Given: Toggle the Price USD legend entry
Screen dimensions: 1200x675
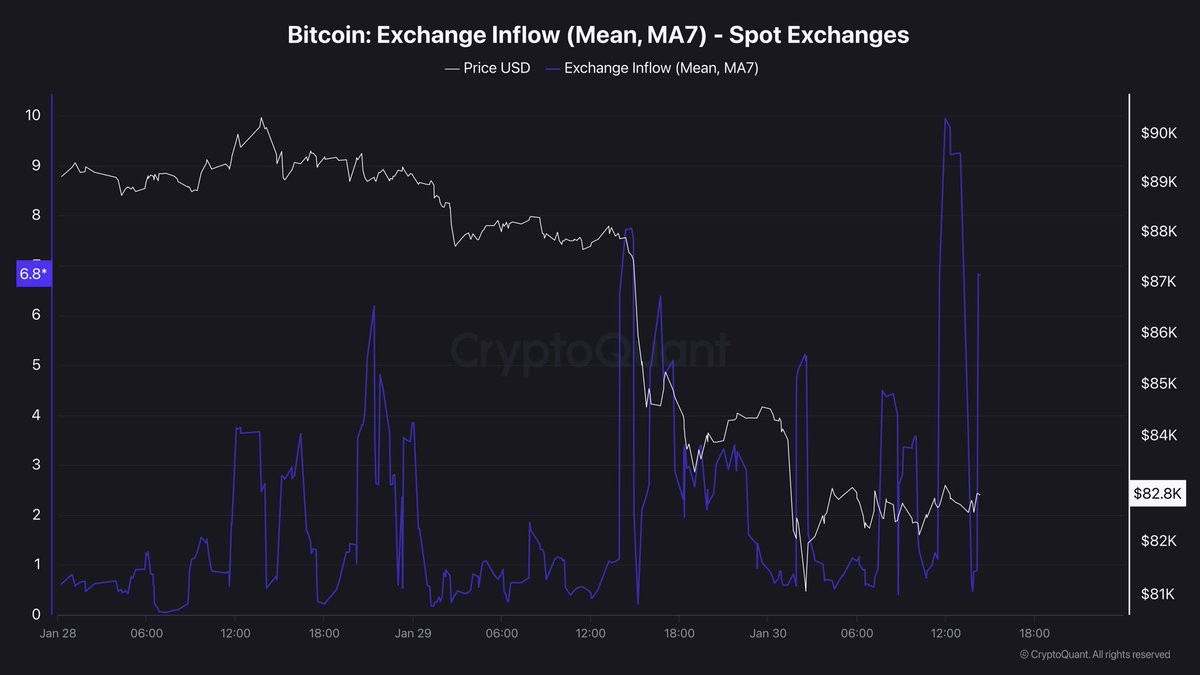Looking at the screenshot, I should click(498, 68).
